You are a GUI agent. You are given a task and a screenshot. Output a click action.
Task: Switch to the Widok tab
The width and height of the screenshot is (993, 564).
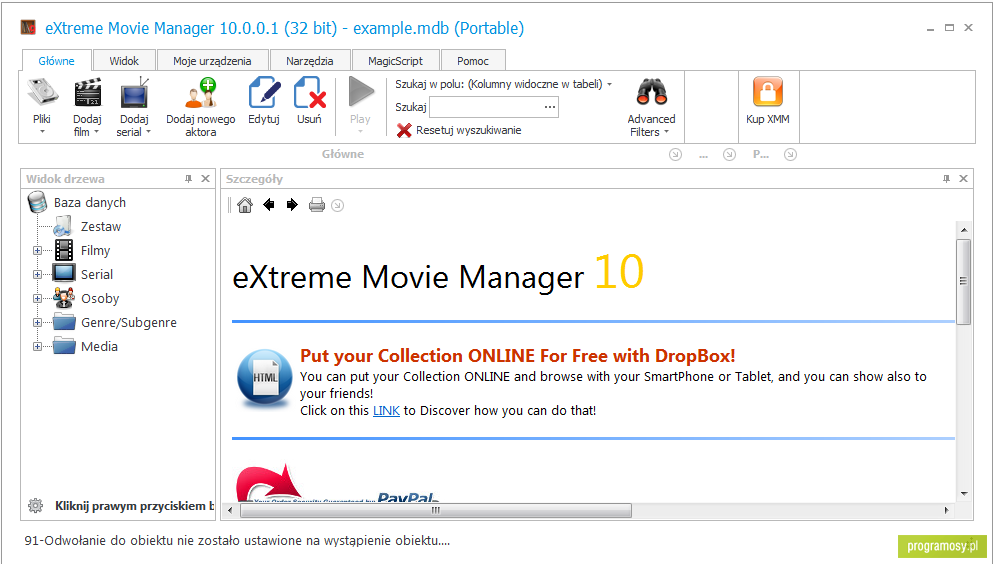[124, 61]
